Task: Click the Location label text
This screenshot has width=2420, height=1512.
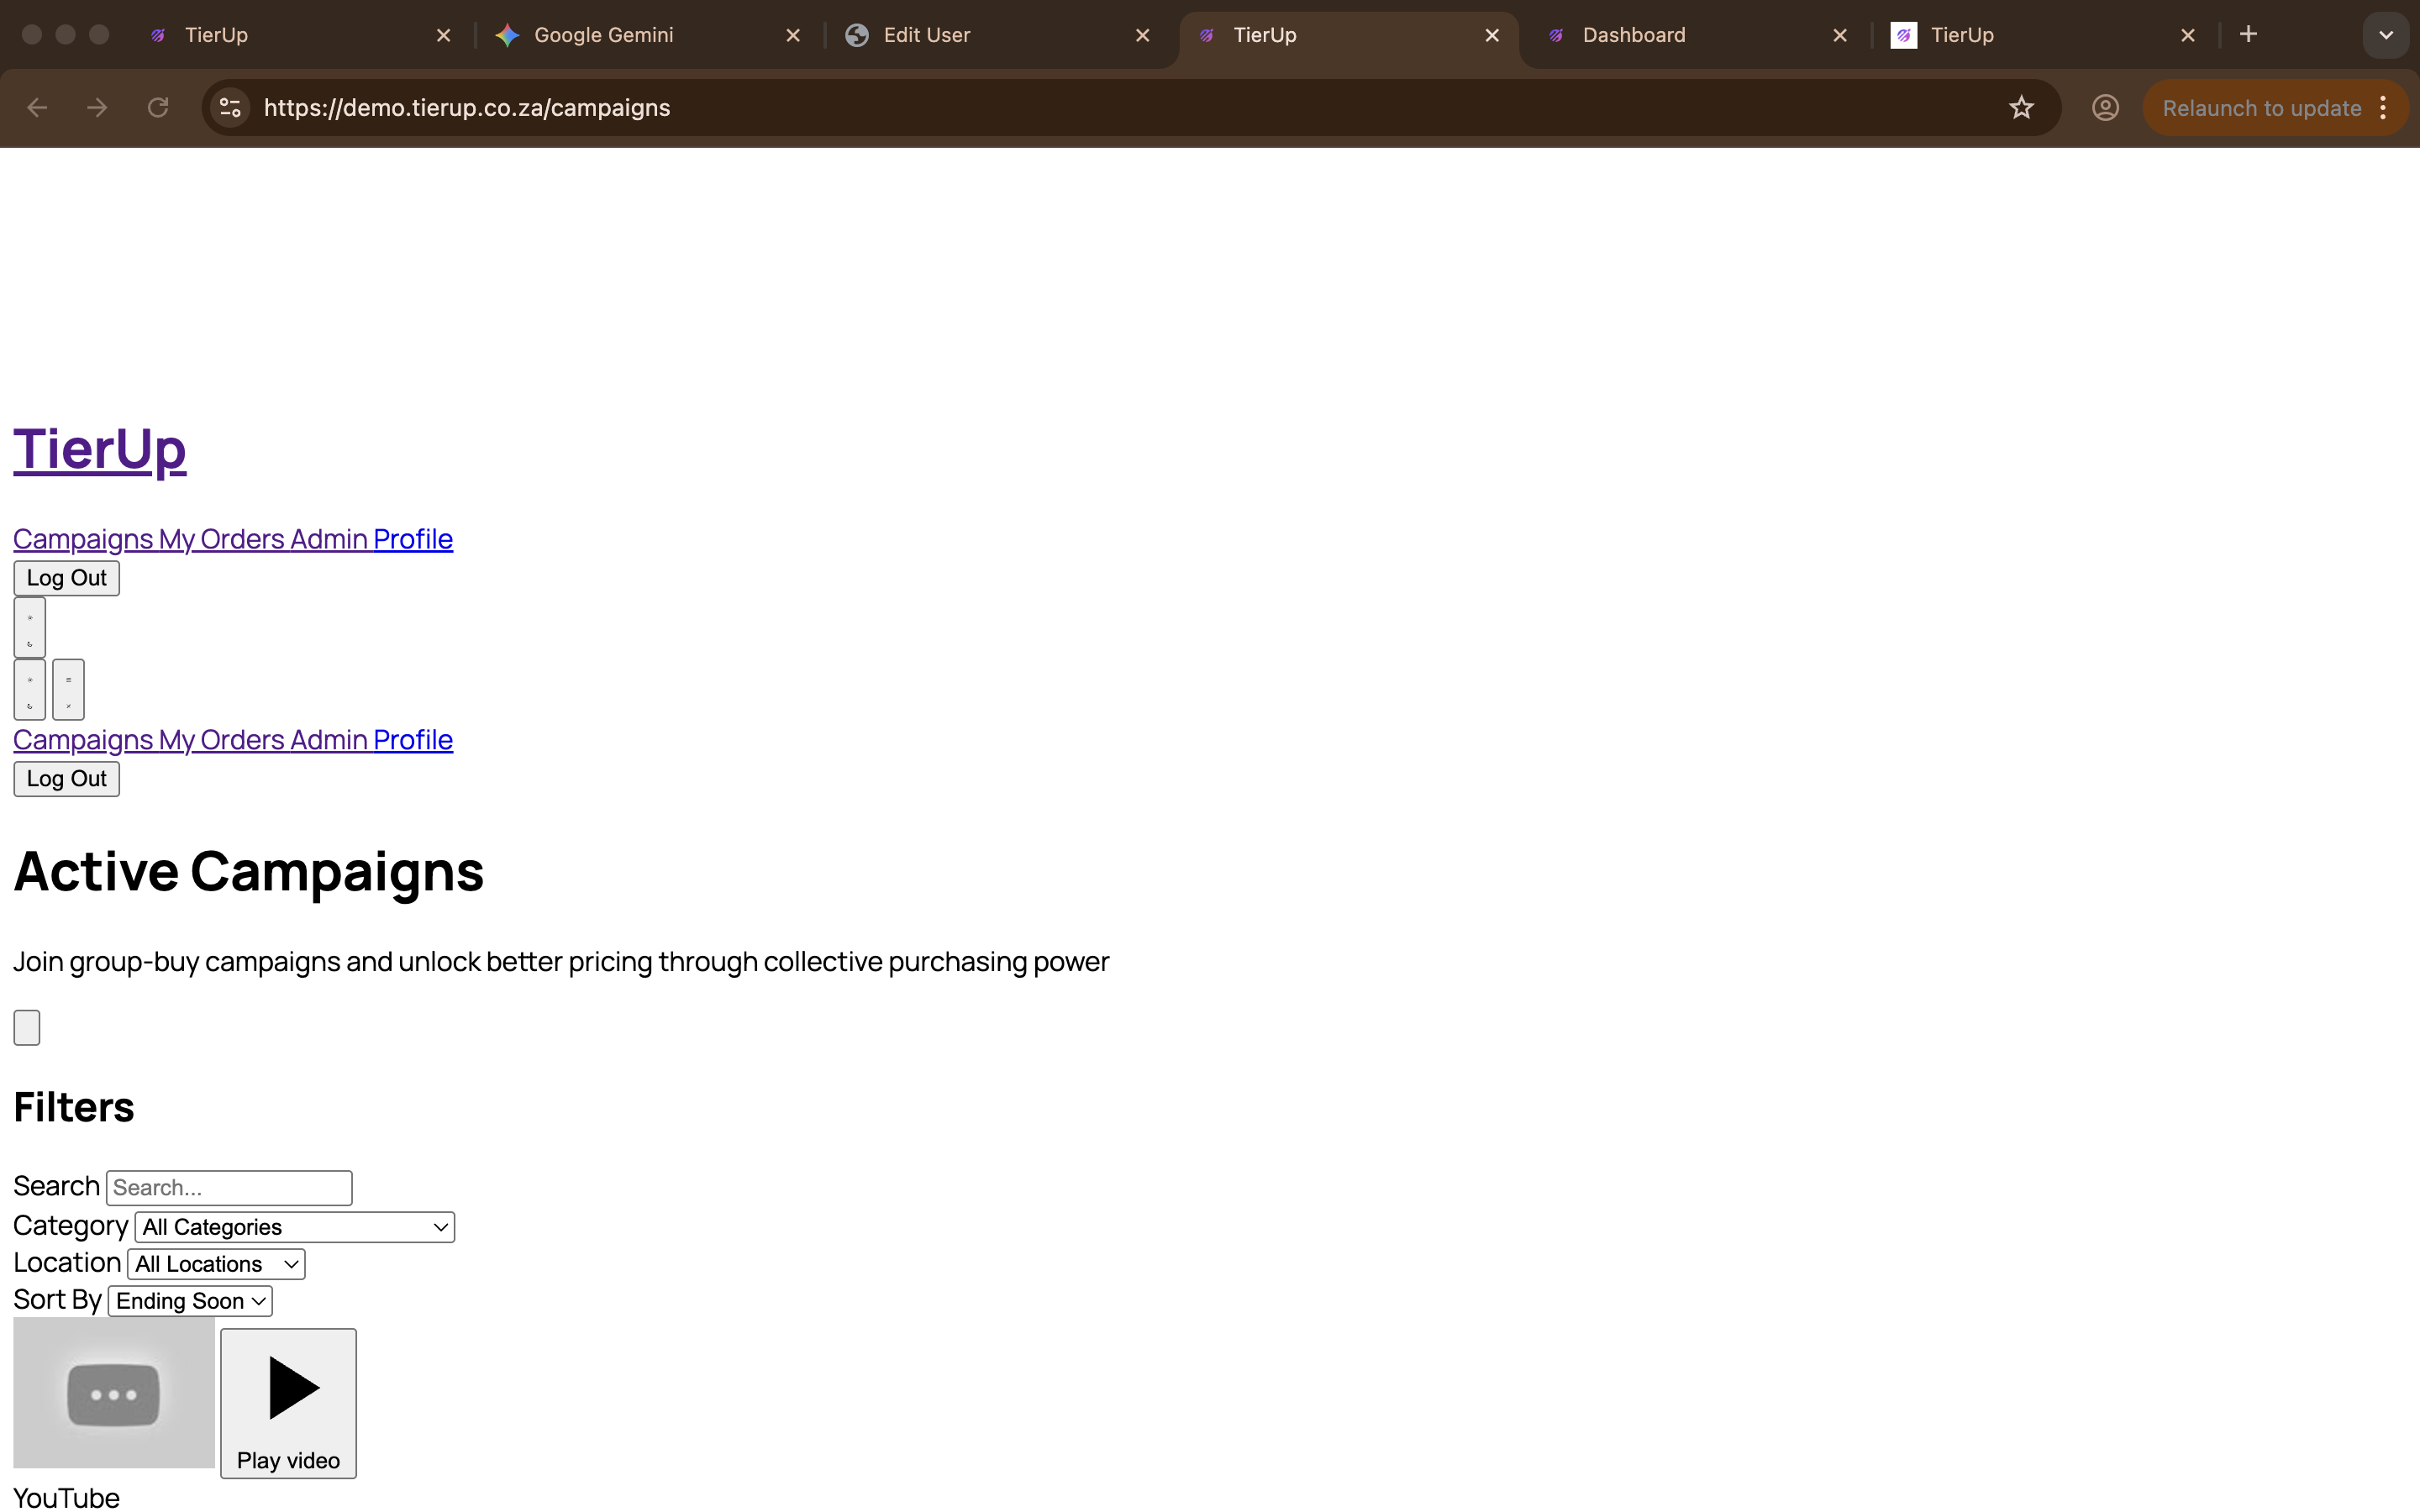Action: [x=67, y=1263]
